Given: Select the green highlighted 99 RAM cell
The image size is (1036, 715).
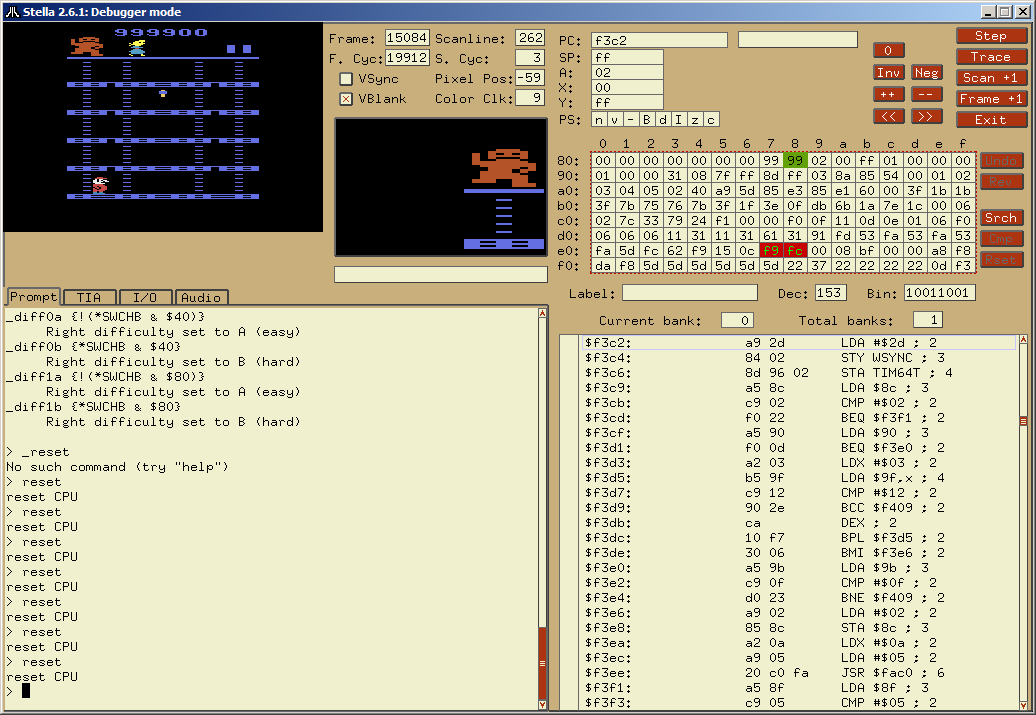Looking at the screenshot, I should click(x=795, y=161).
